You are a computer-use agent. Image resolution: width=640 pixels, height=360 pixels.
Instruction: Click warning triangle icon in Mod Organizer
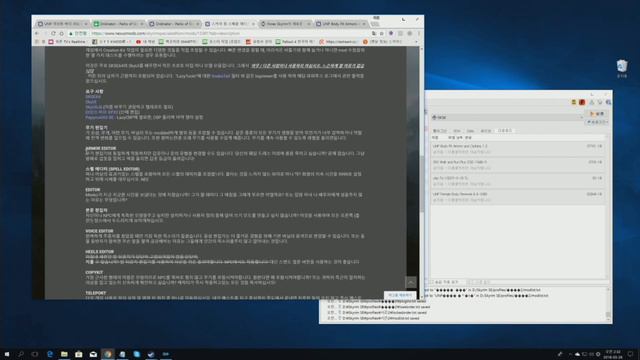coord(591,102)
